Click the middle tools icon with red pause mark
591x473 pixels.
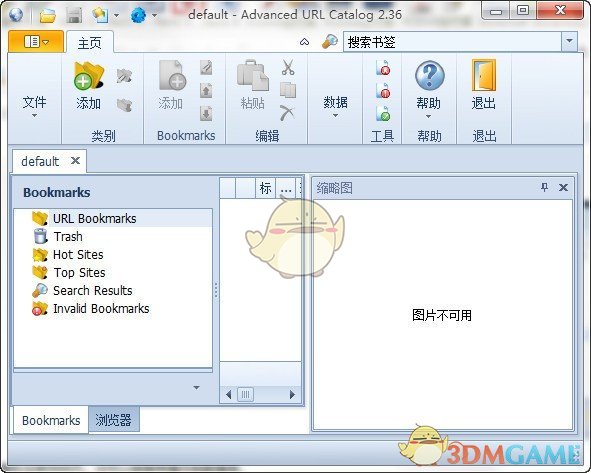[383, 90]
